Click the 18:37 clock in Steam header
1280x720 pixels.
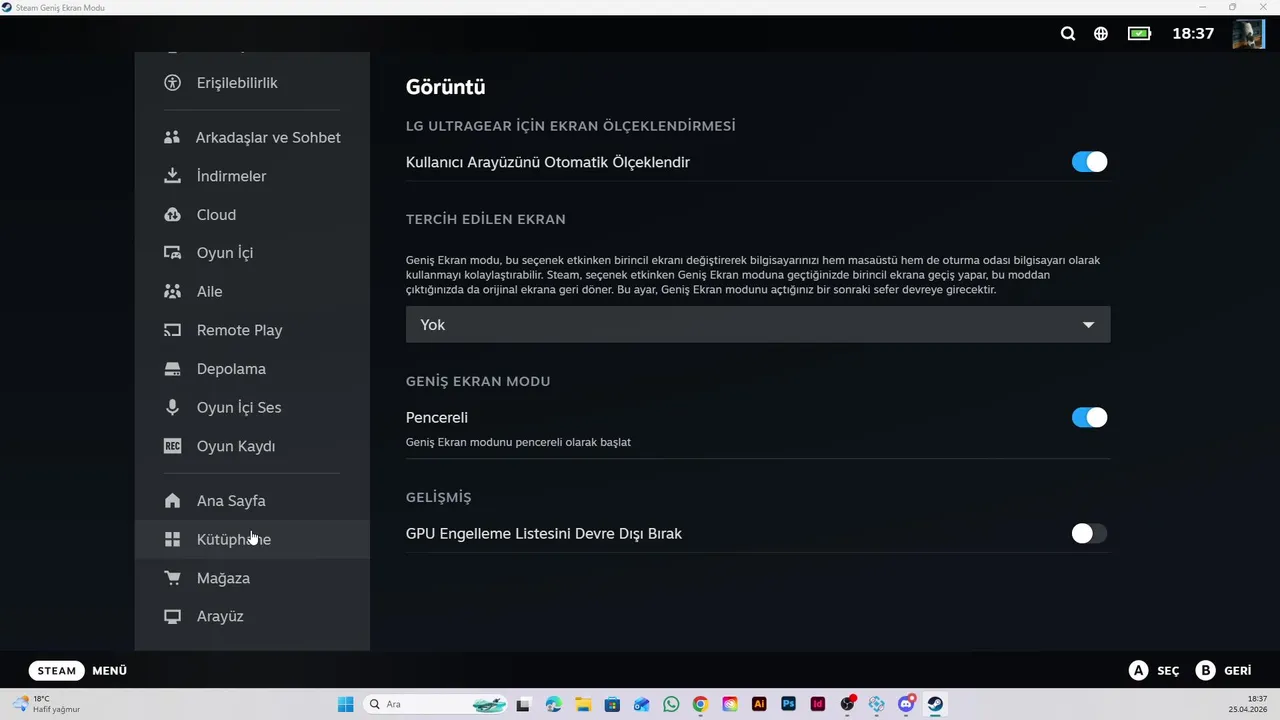point(1193,33)
